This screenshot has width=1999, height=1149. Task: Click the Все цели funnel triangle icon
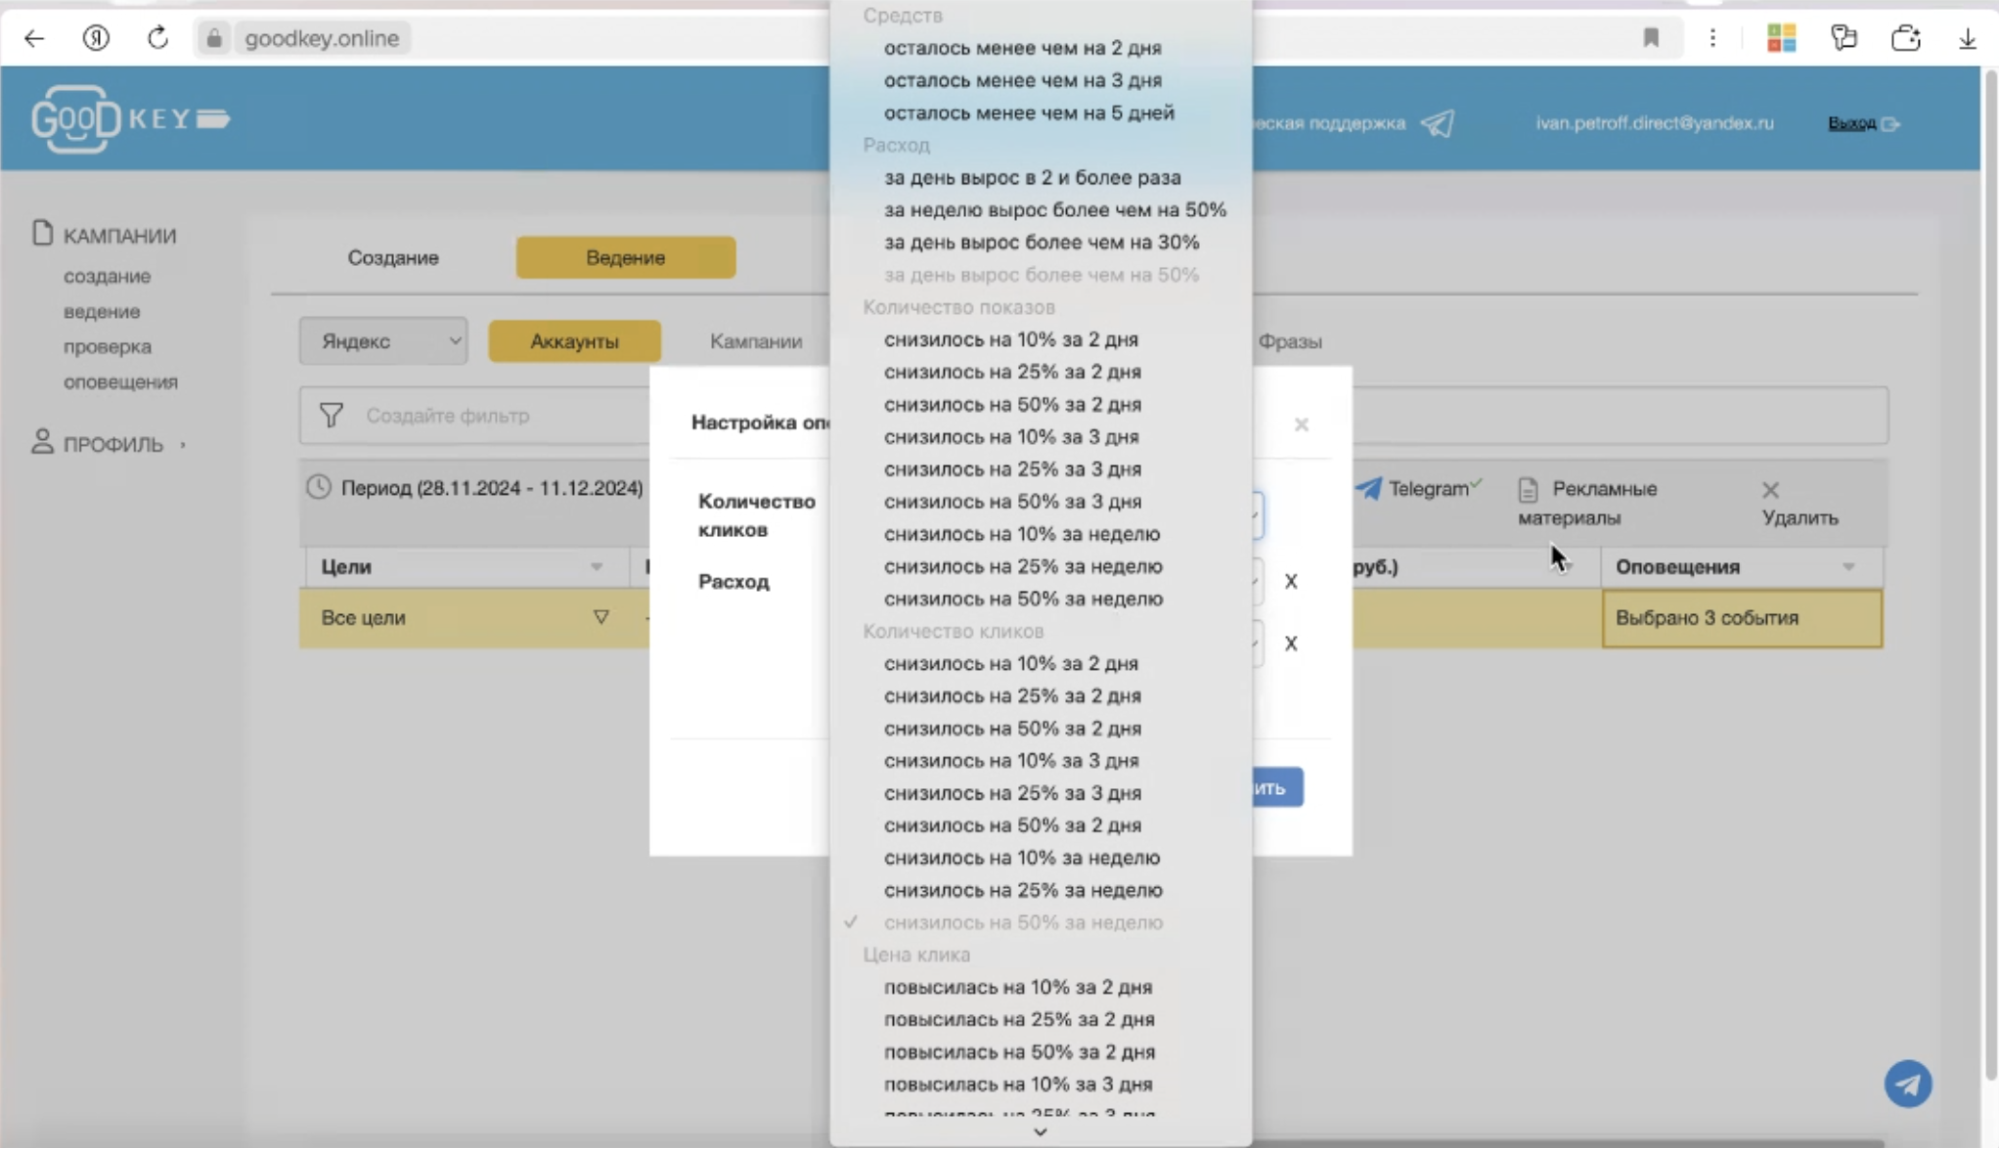[601, 617]
